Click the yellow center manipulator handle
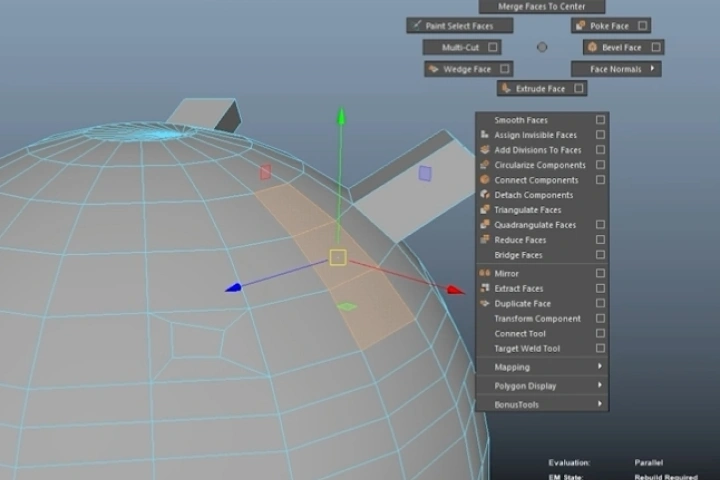The height and width of the screenshot is (480, 720). pos(338,257)
